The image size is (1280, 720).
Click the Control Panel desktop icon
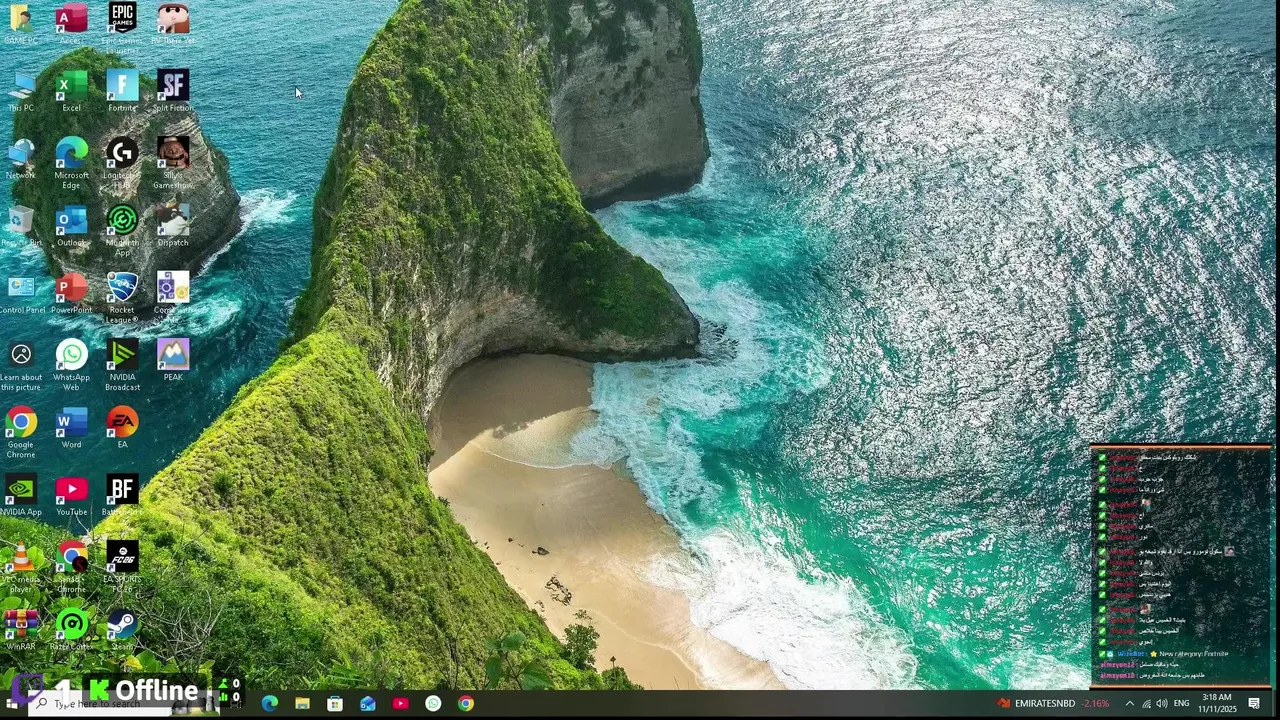[21, 294]
